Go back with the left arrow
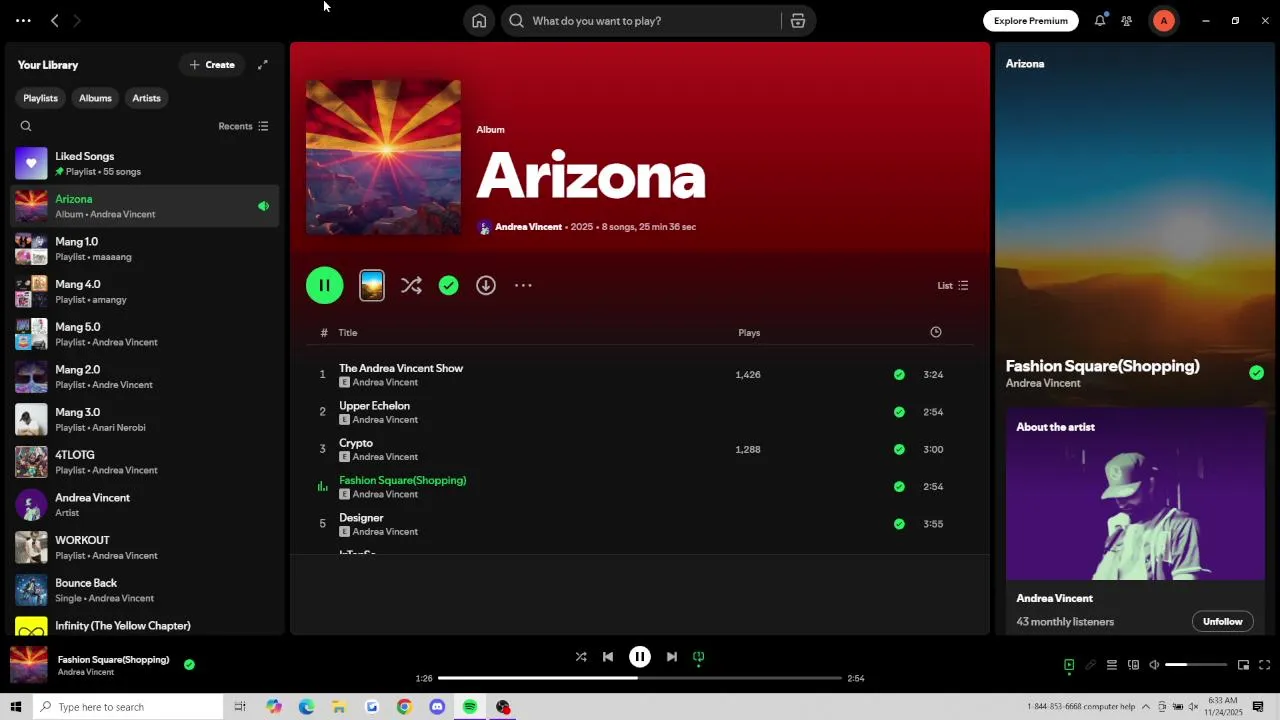 55,21
